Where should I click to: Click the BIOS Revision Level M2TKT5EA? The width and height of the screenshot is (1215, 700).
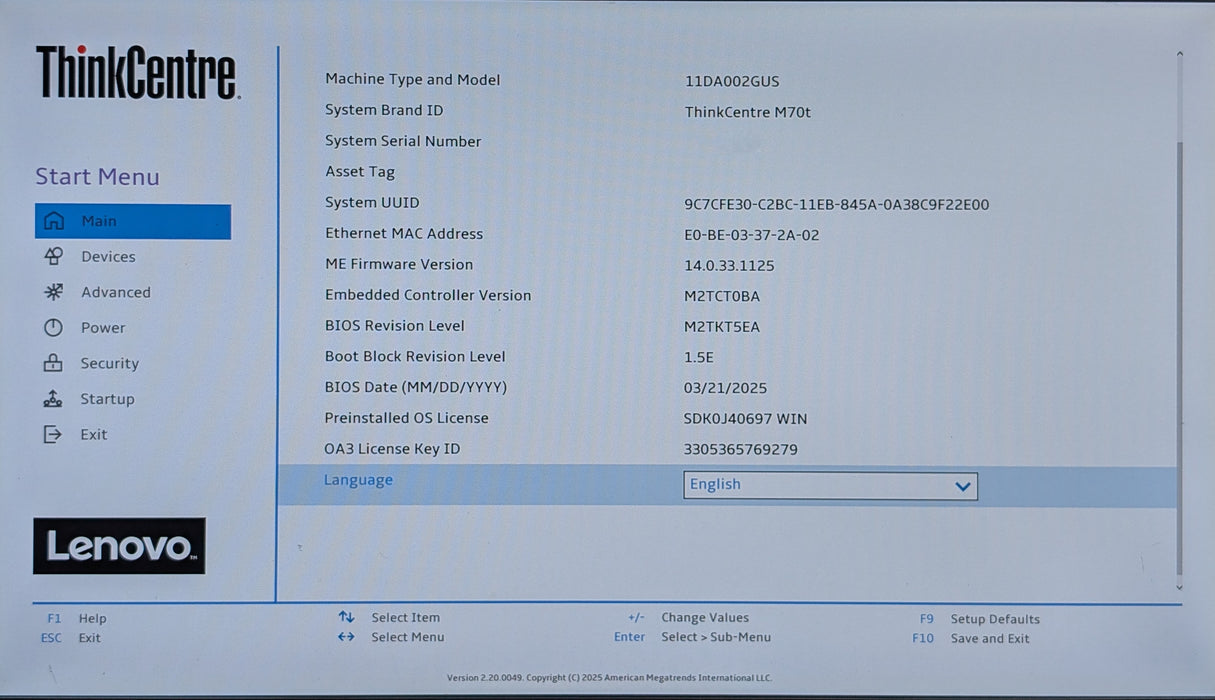722,327
